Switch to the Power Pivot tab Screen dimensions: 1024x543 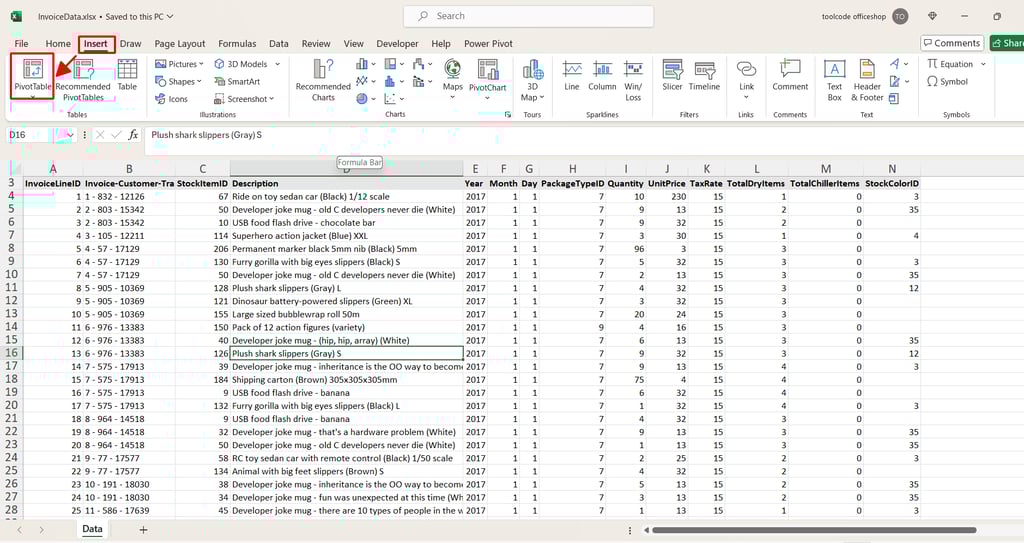tap(488, 44)
